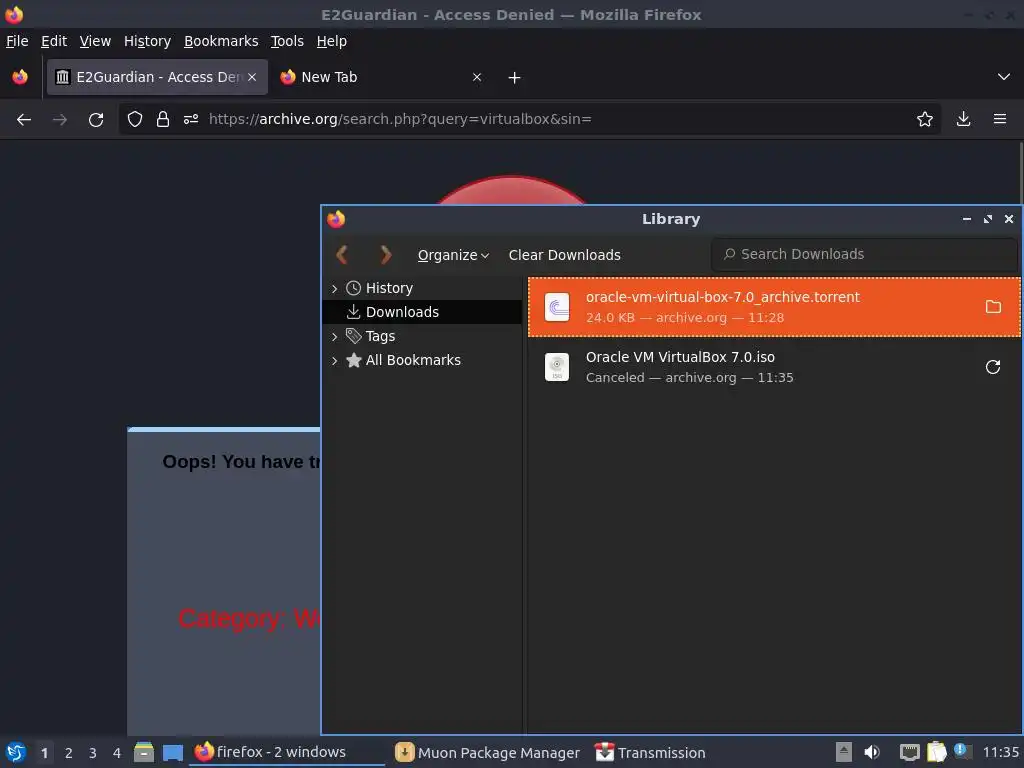The height and width of the screenshot is (768, 1024).
Task: Open the View menu
Action: tap(95, 41)
